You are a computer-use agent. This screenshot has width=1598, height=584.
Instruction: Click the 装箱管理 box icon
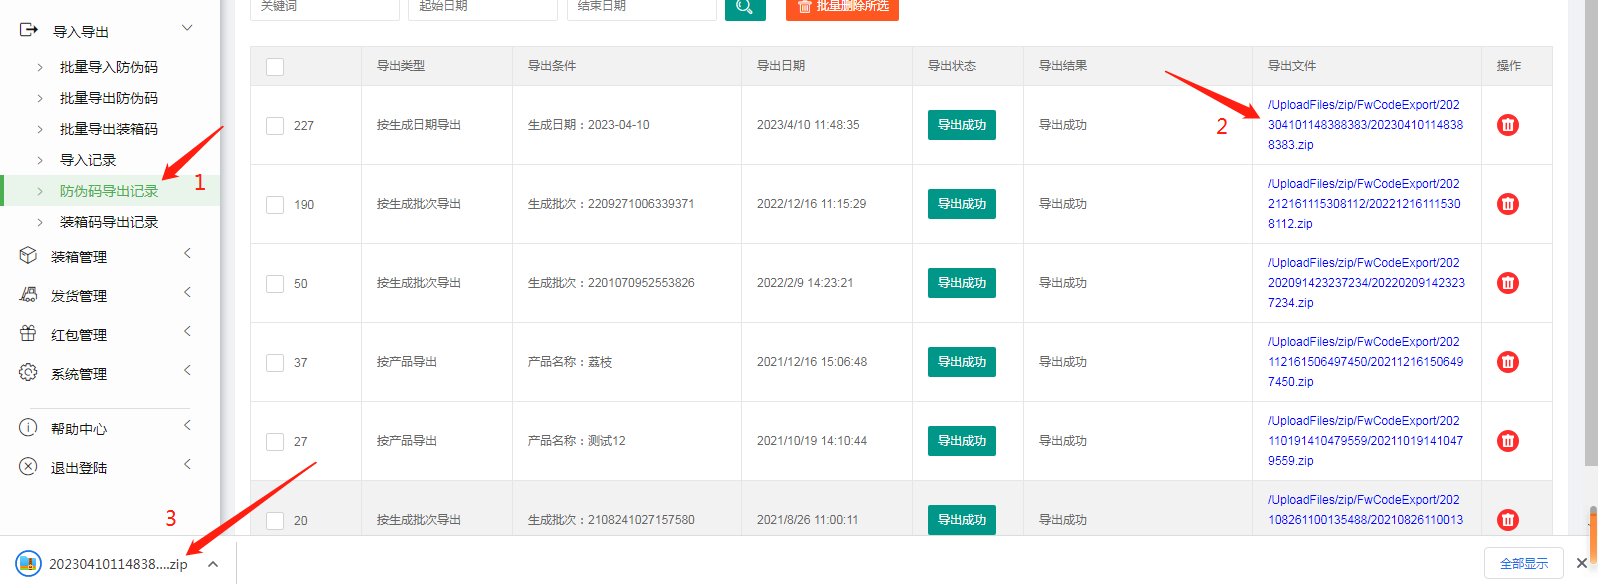[x=28, y=256]
